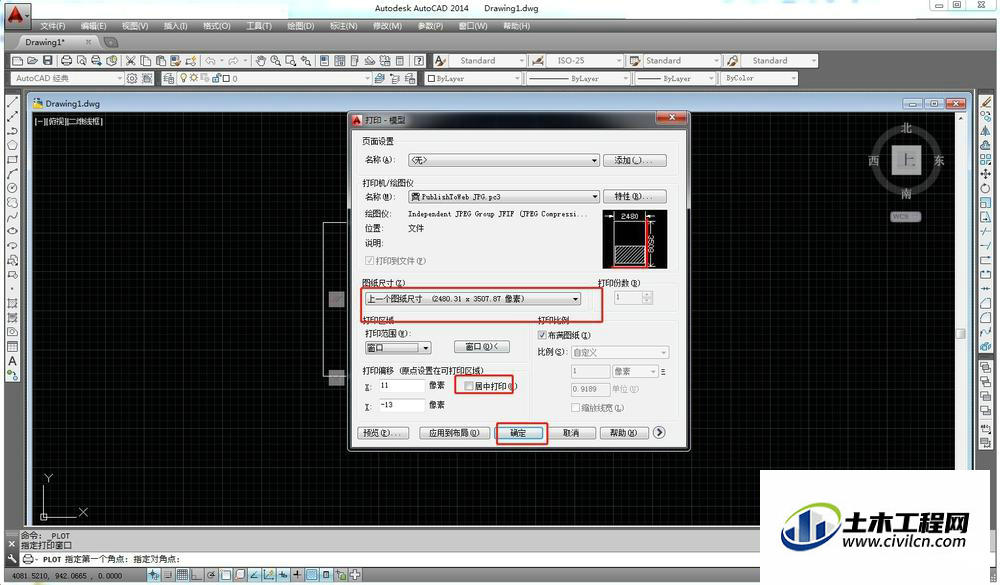This screenshot has height=585, width=1000.
Task: Open the printer name PublishToWeb JPG.pc3 dropdown
Action: (x=504, y=196)
